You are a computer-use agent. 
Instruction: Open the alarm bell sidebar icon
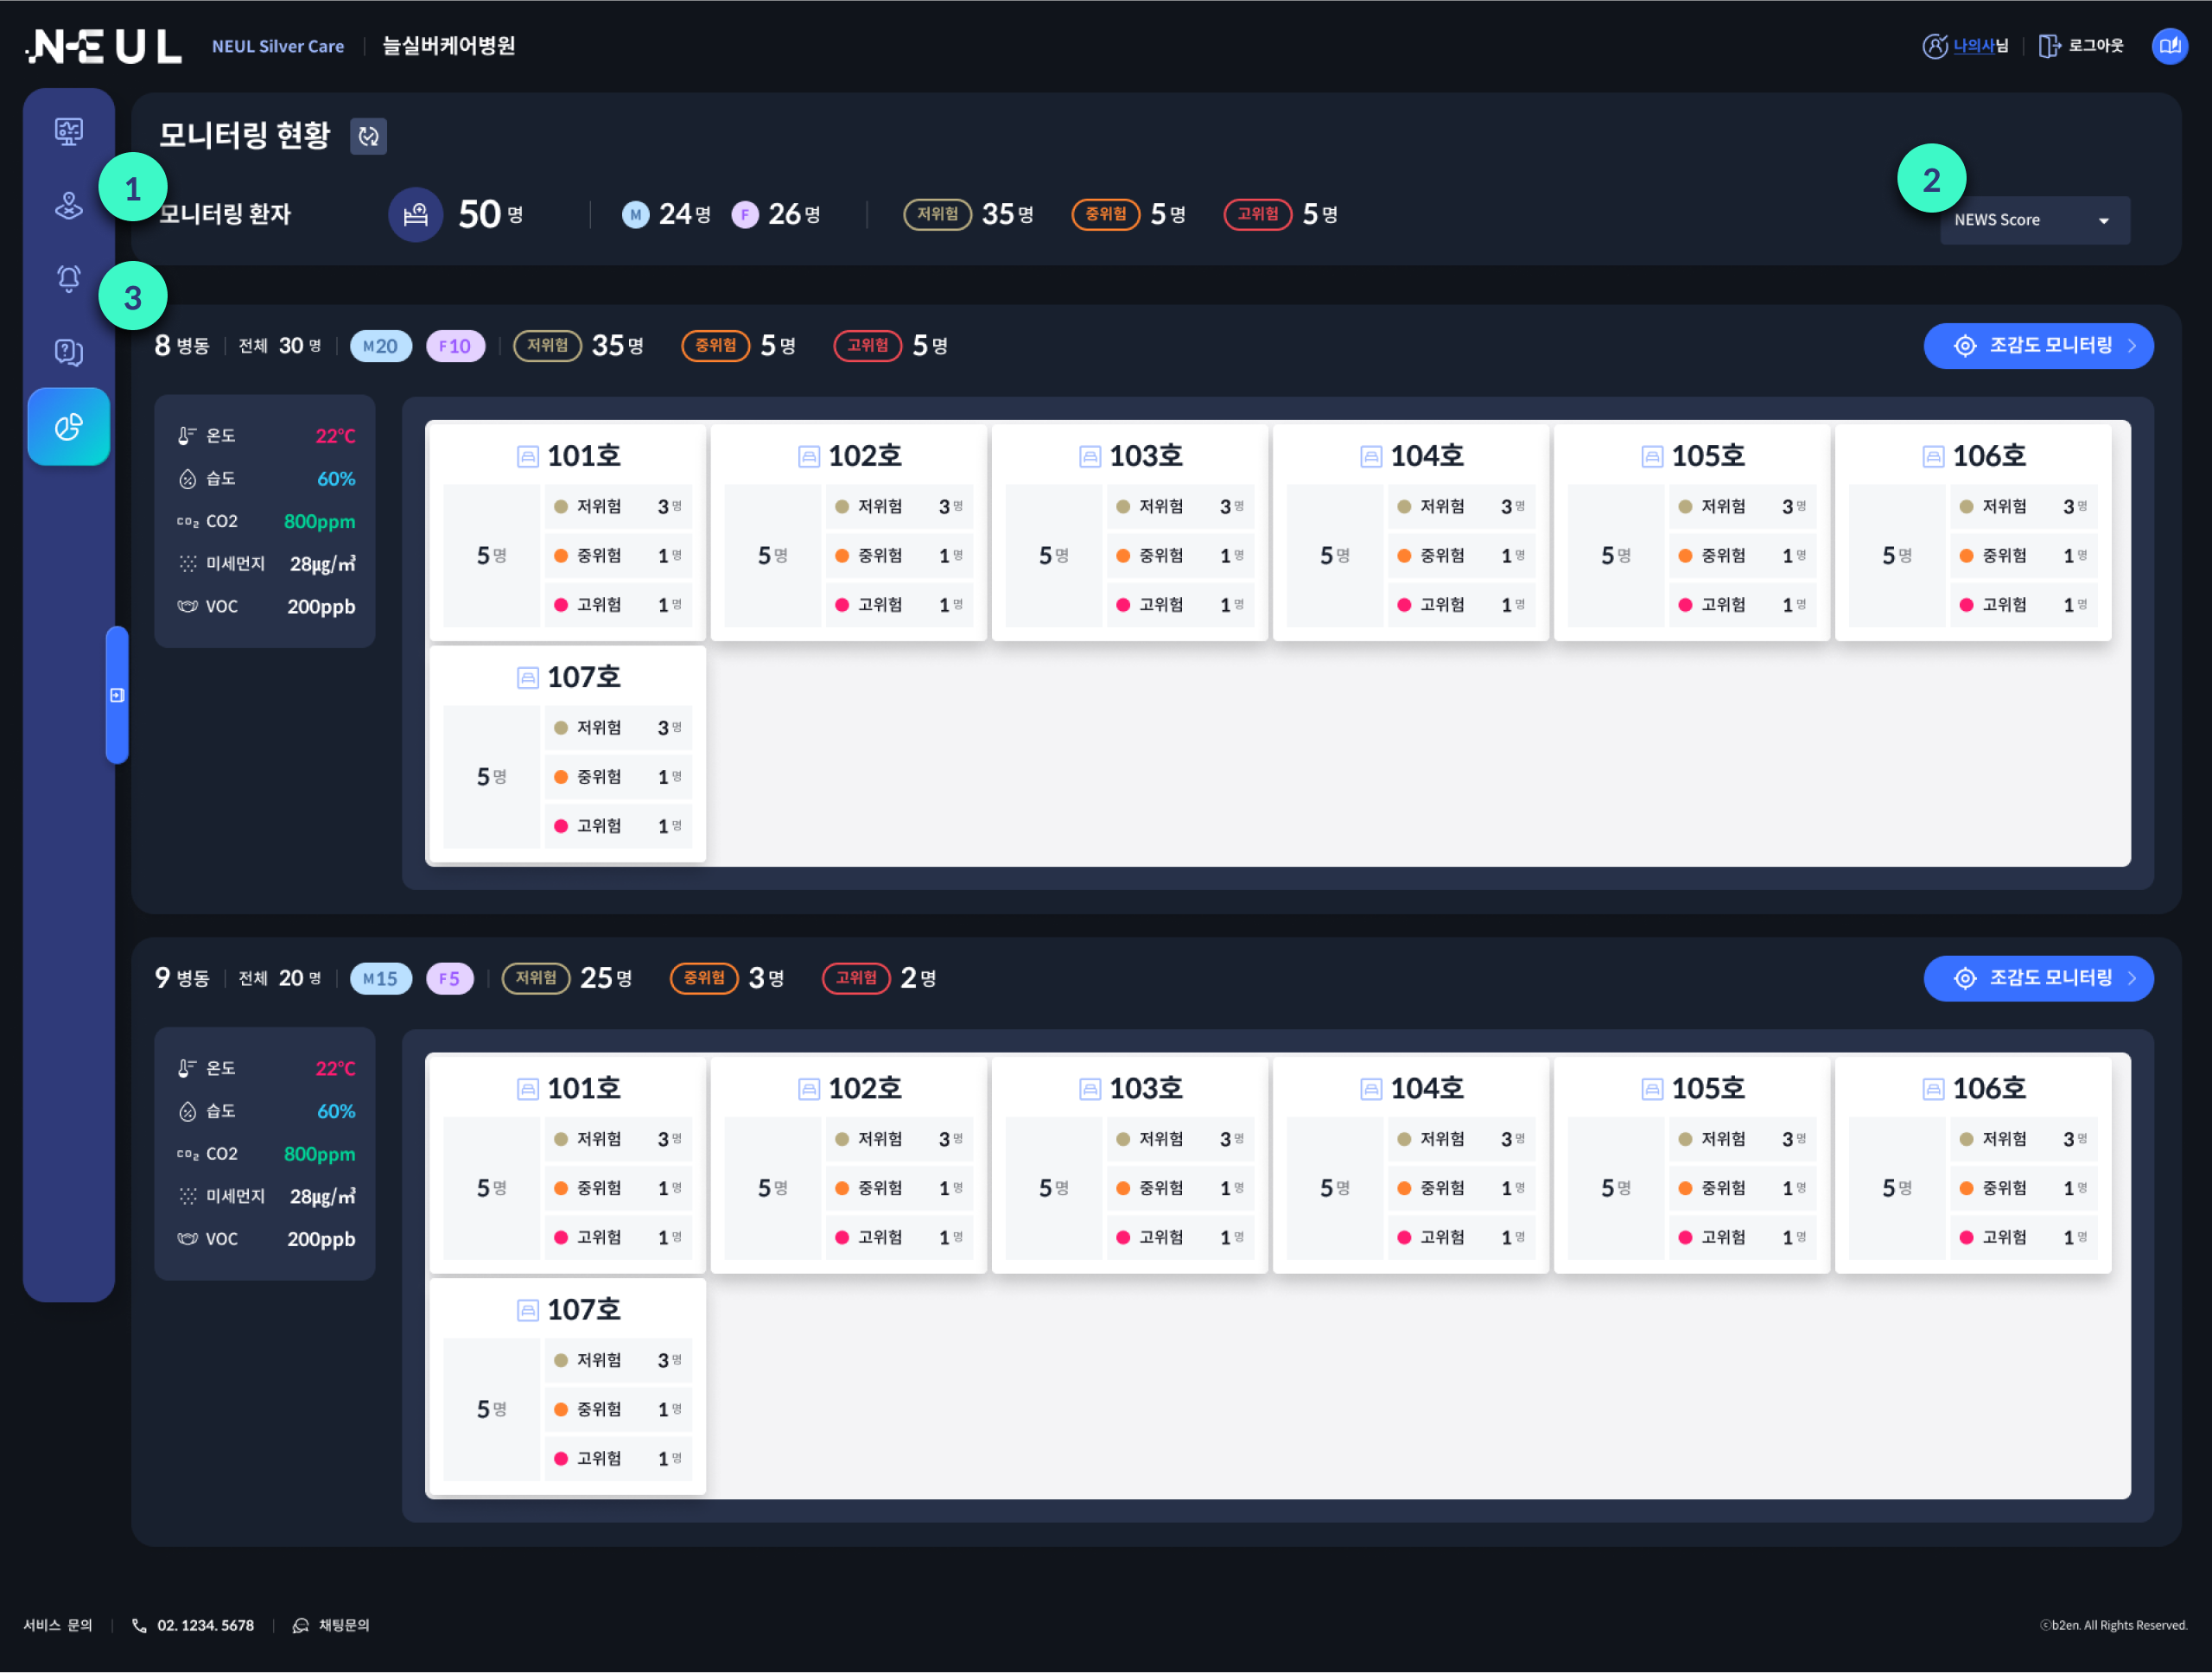[x=68, y=278]
